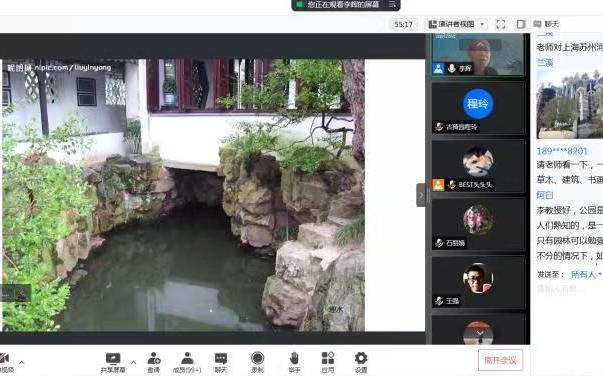
Task: Click the muted mic icon on glasses-avatar tile
Action: click(439, 301)
